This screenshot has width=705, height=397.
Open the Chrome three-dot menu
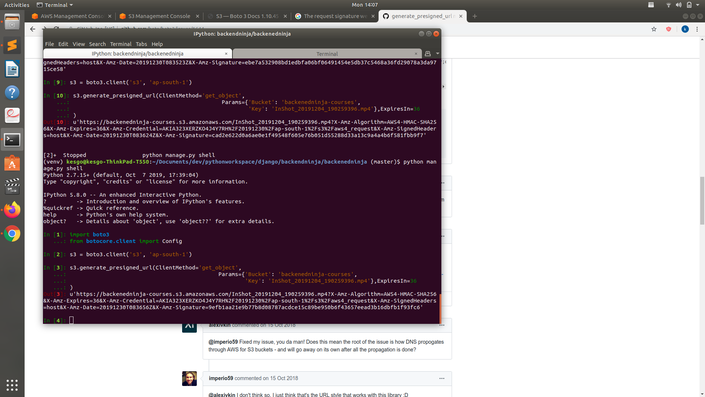(x=697, y=29)
